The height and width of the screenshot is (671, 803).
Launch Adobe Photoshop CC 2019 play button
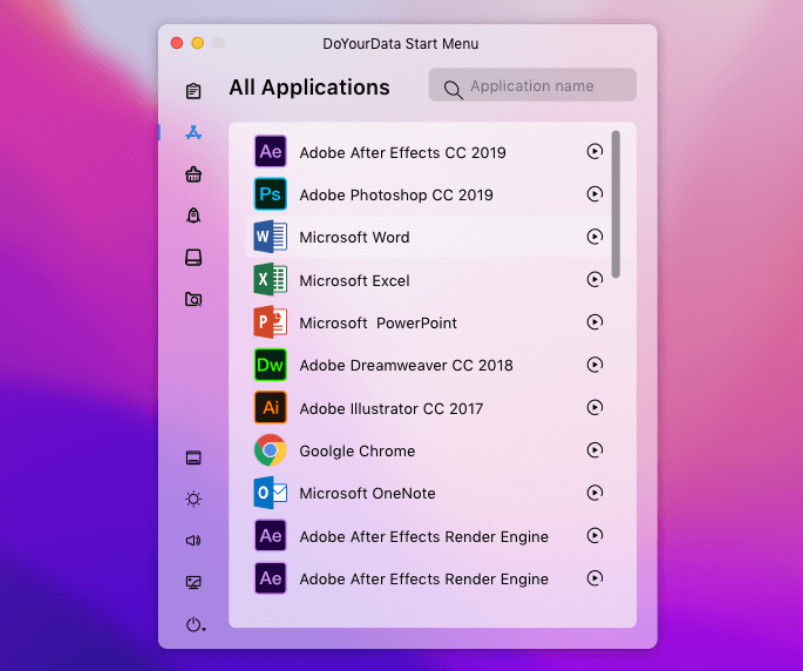click(595, 194)
